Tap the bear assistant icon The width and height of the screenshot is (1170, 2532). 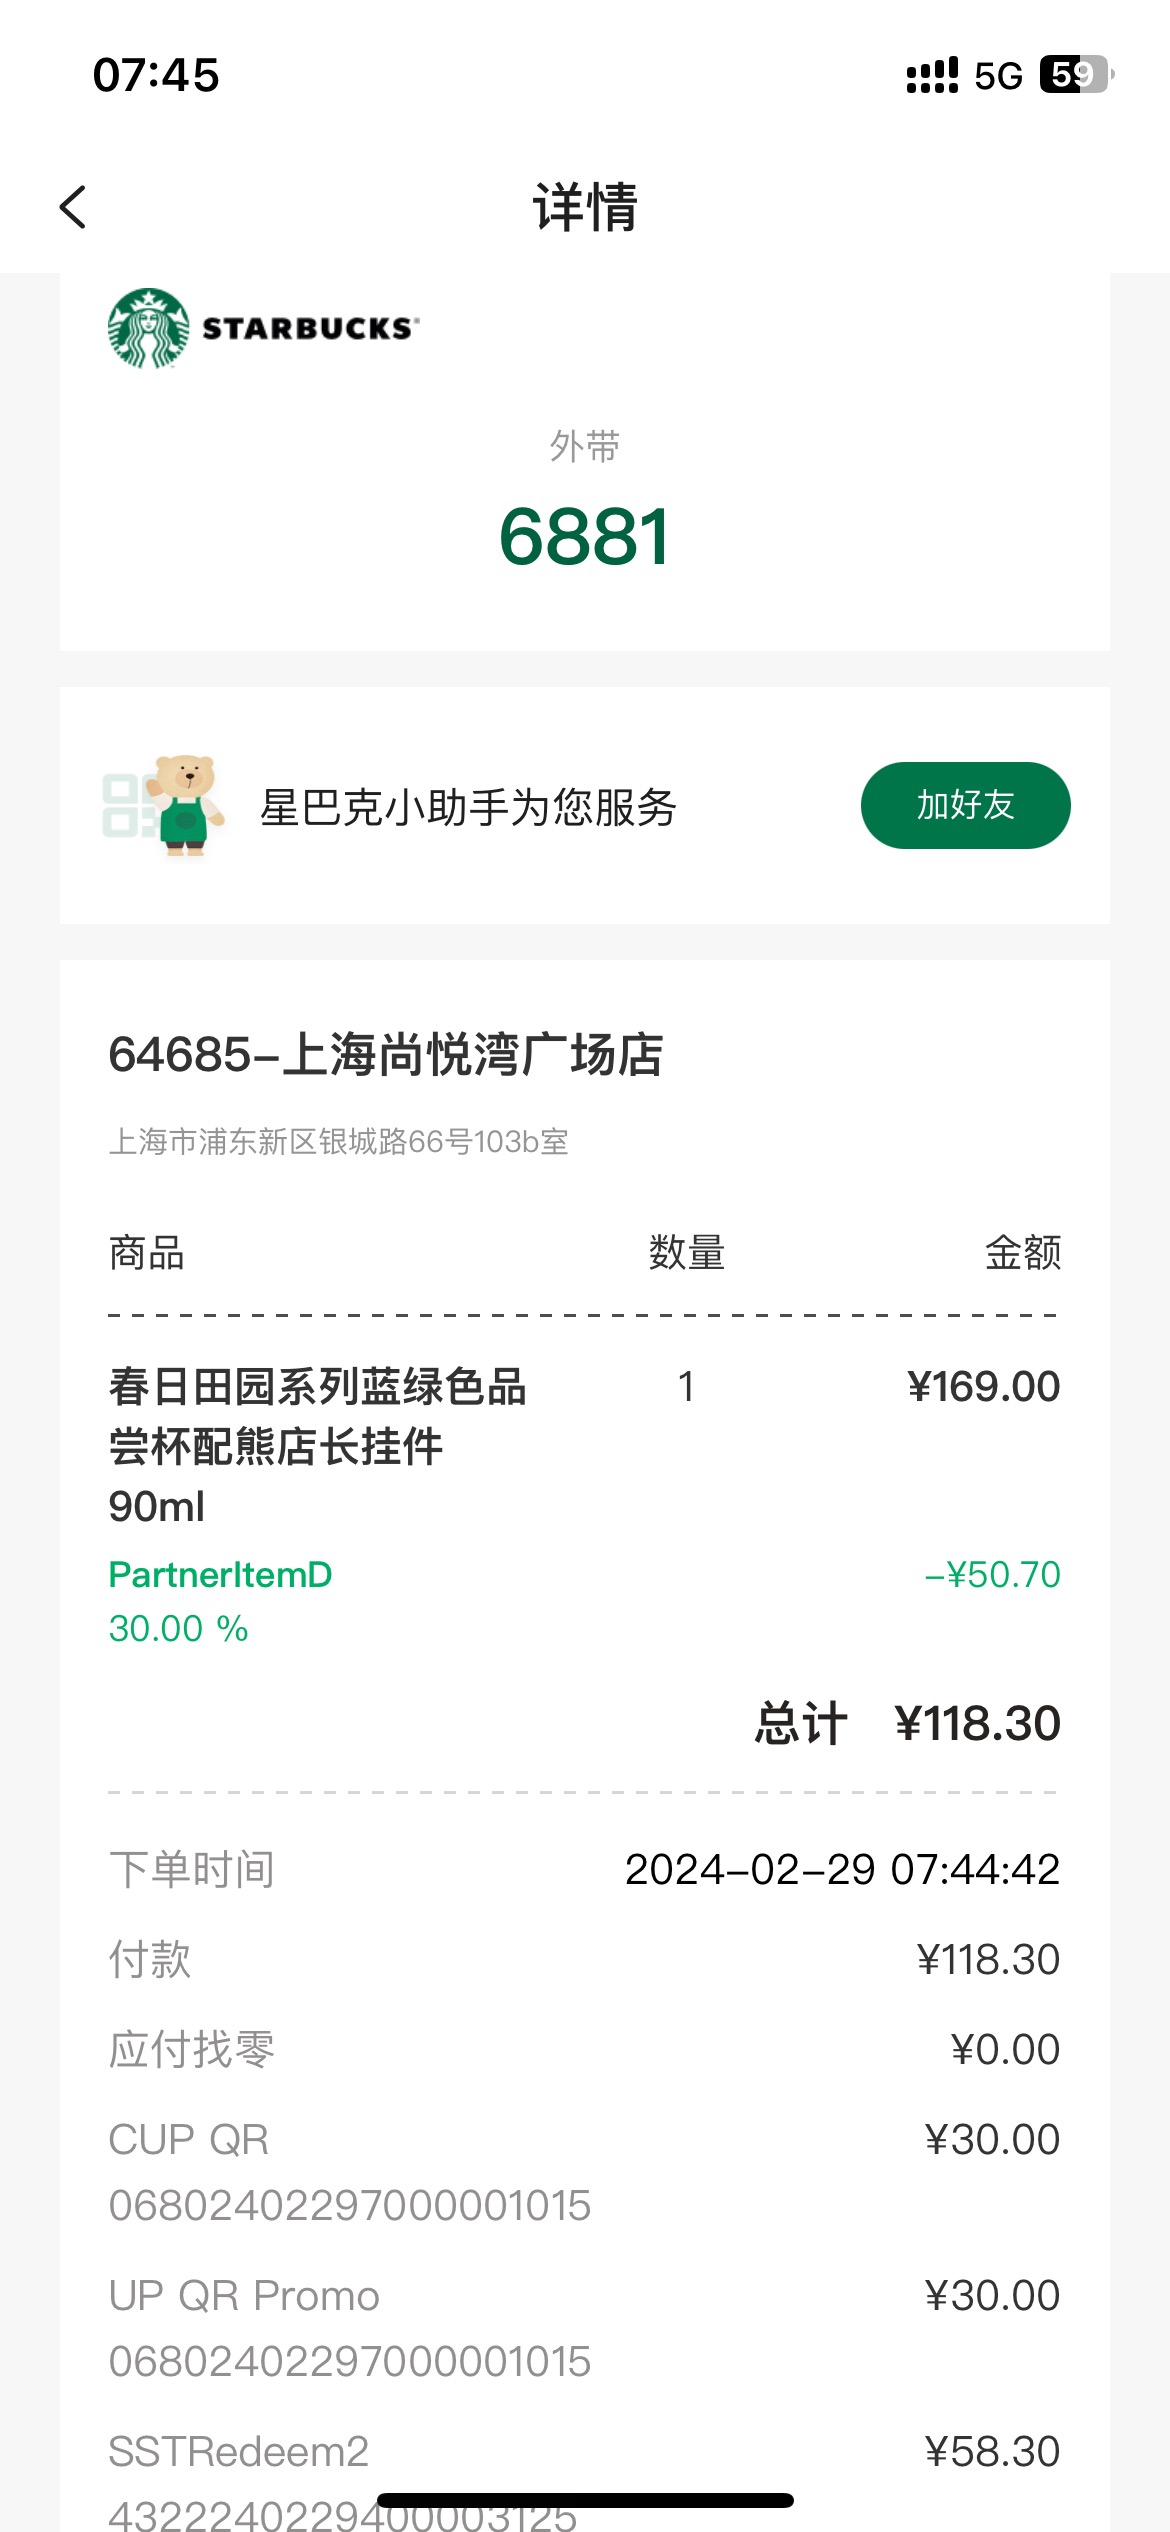coord(186,806)
